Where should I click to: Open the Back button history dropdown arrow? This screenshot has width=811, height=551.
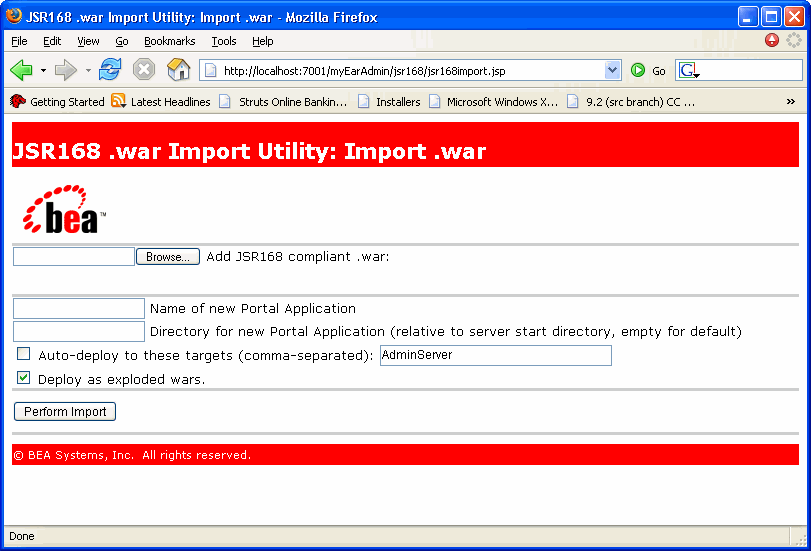pos(43,70)
